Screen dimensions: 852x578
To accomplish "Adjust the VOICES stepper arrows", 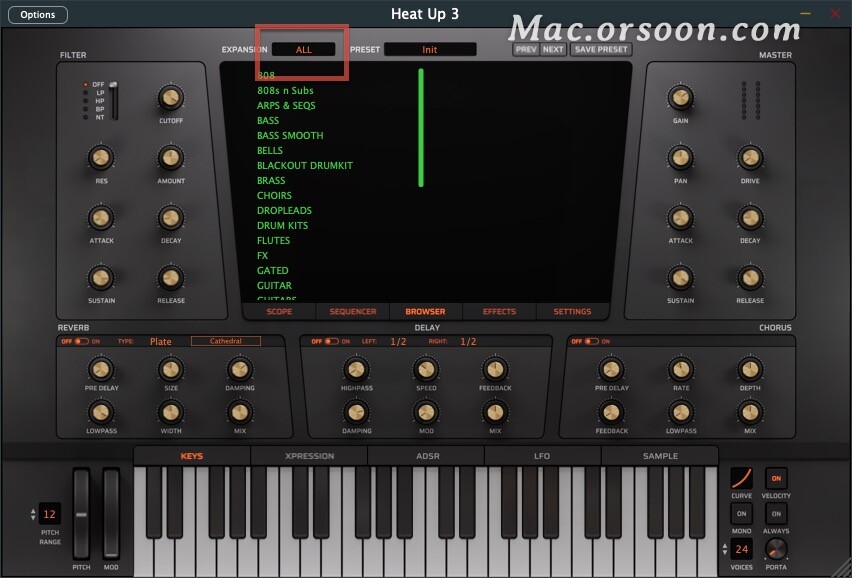I will 724,549.
